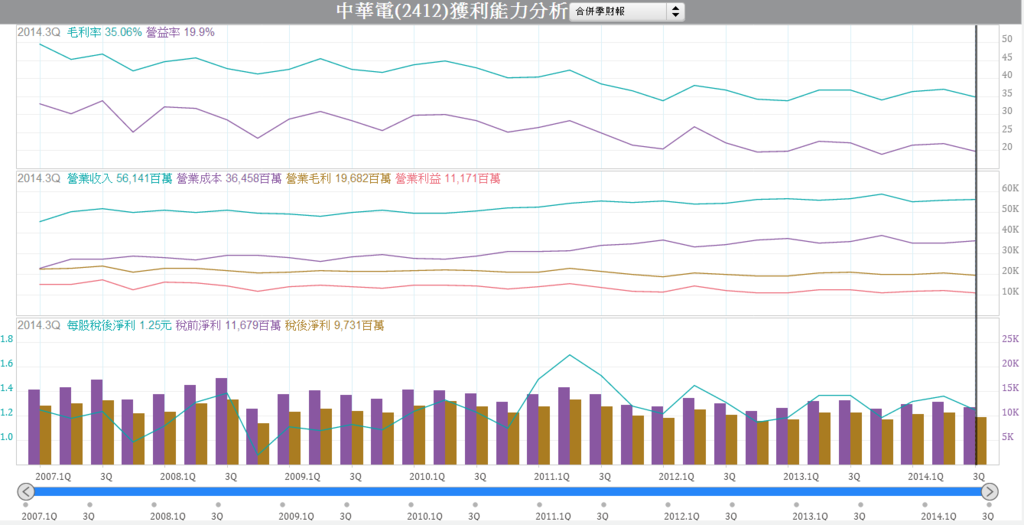Click the 營業利益 11,171百萬 legend label

point(448,178)
